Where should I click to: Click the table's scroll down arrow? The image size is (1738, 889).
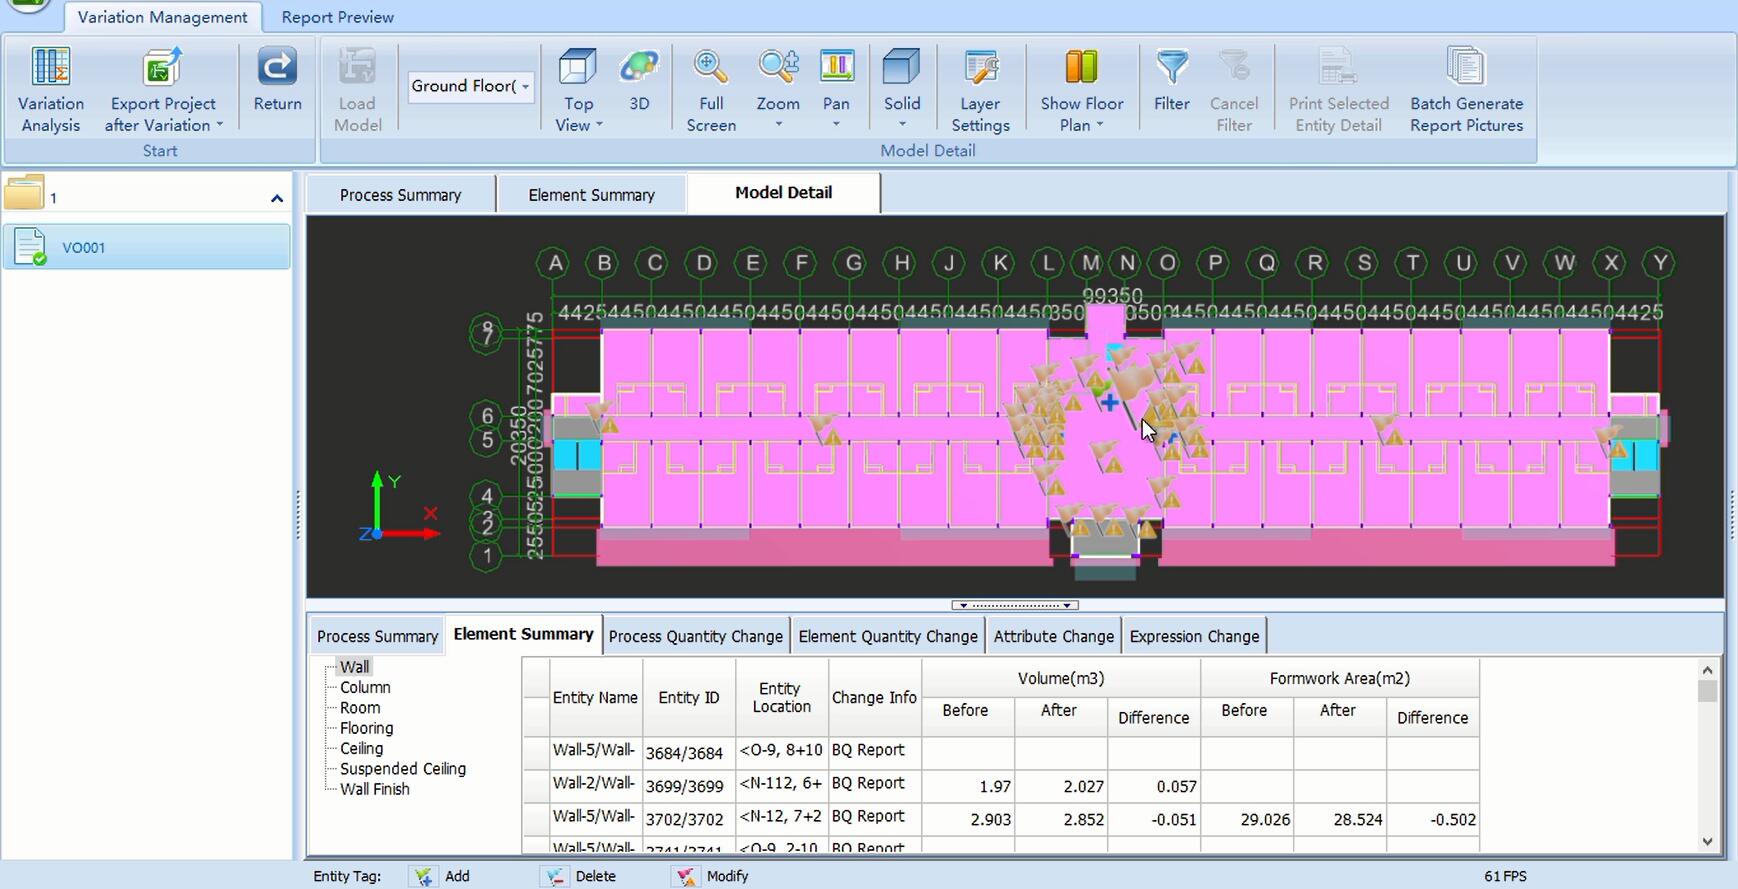(x=1707, y=842)
